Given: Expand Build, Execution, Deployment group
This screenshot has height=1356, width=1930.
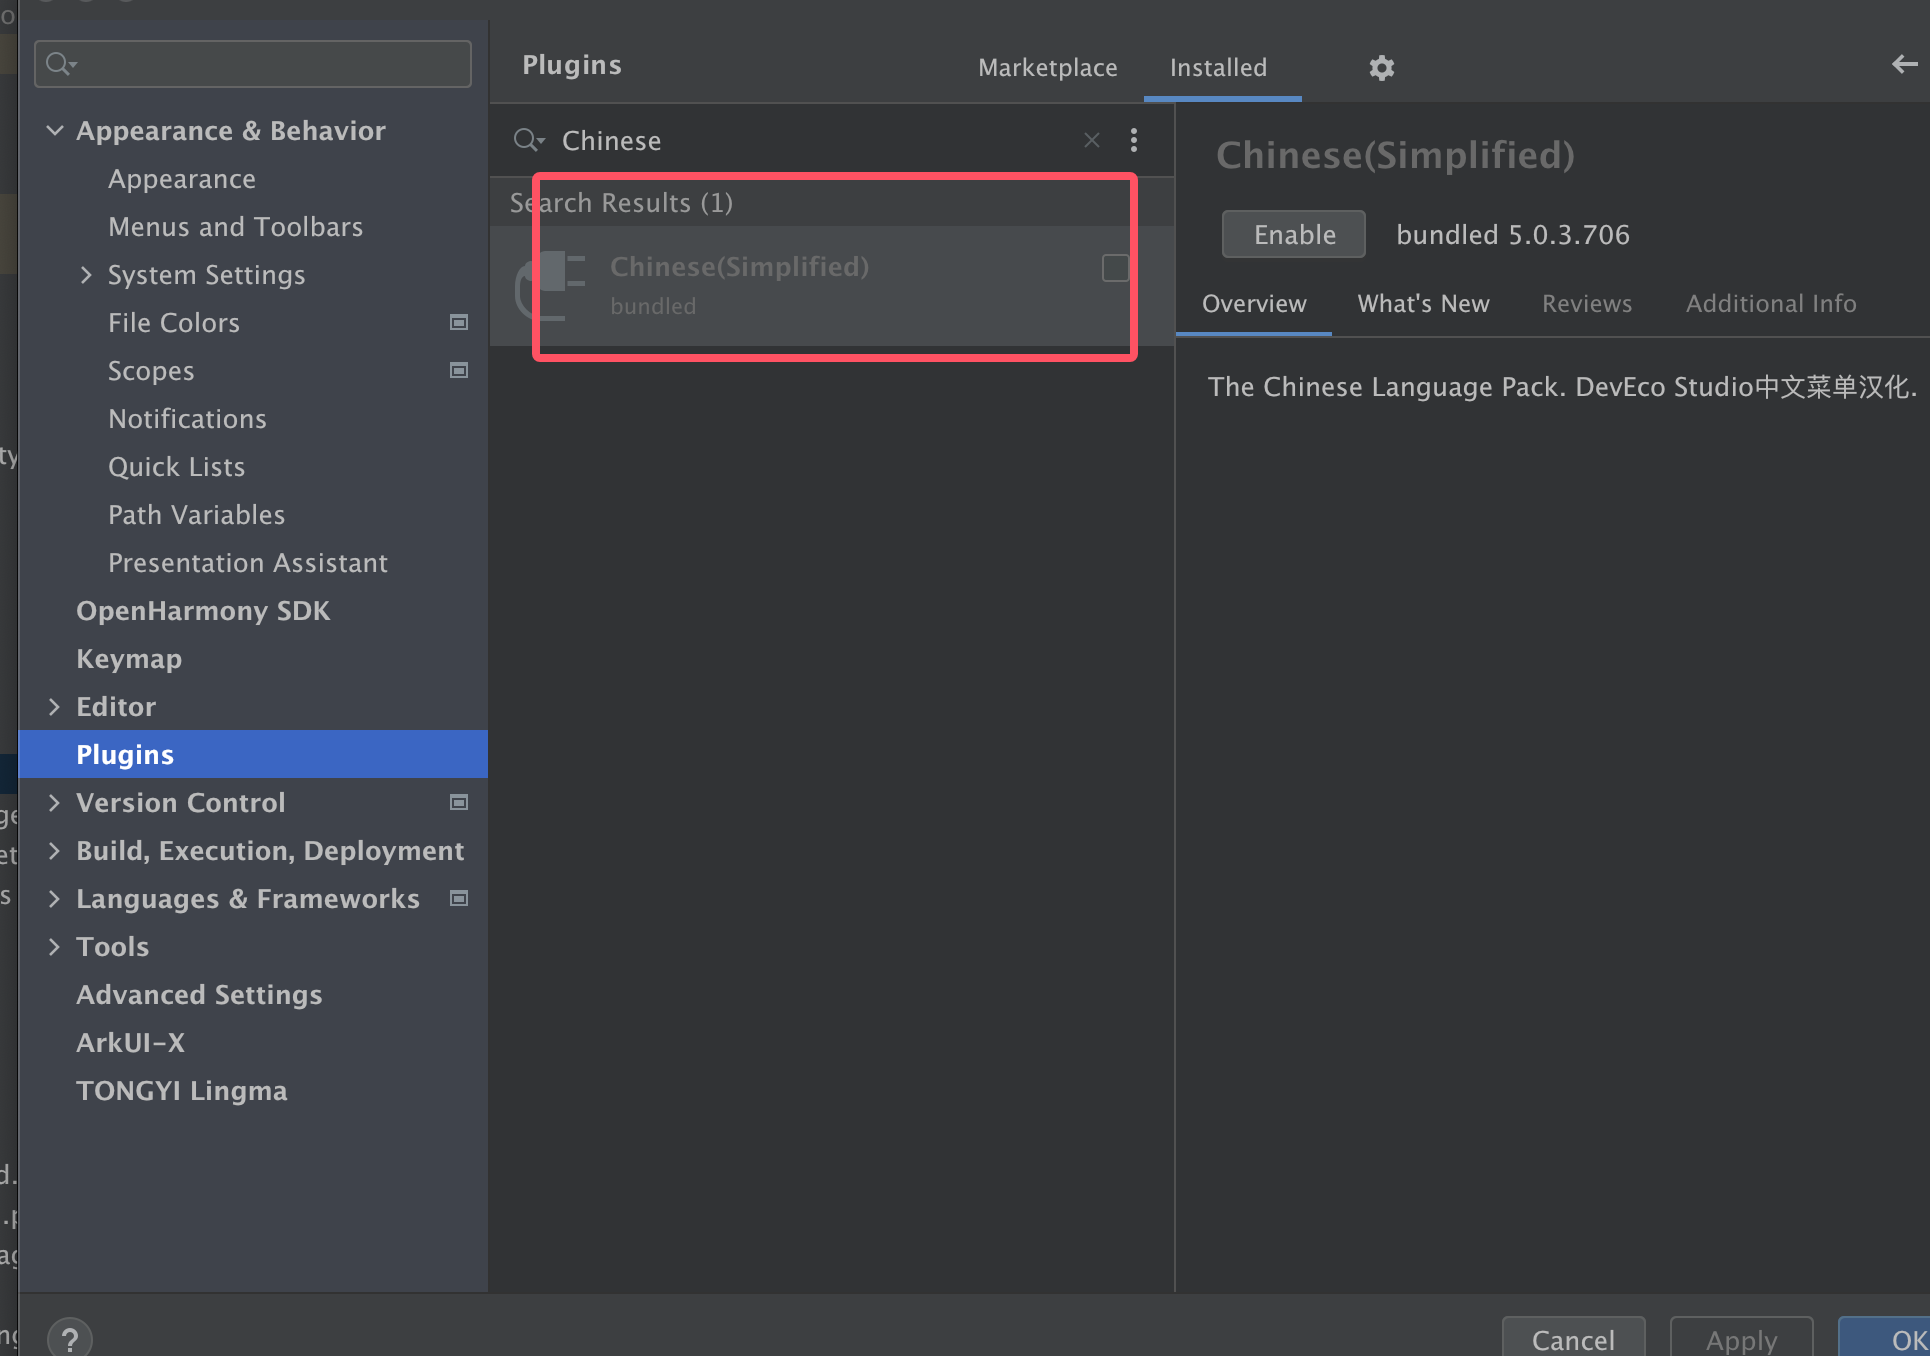Looking at the screenshot, I should (54, 851).
